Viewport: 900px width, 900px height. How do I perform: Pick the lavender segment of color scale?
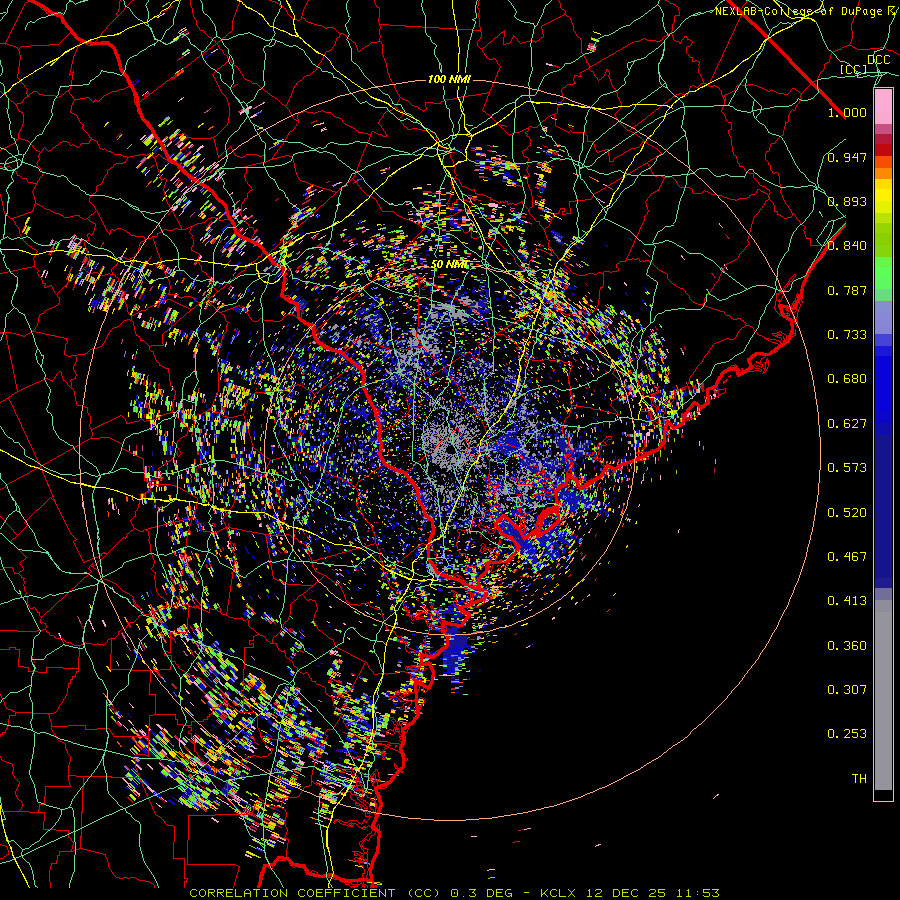883,317
